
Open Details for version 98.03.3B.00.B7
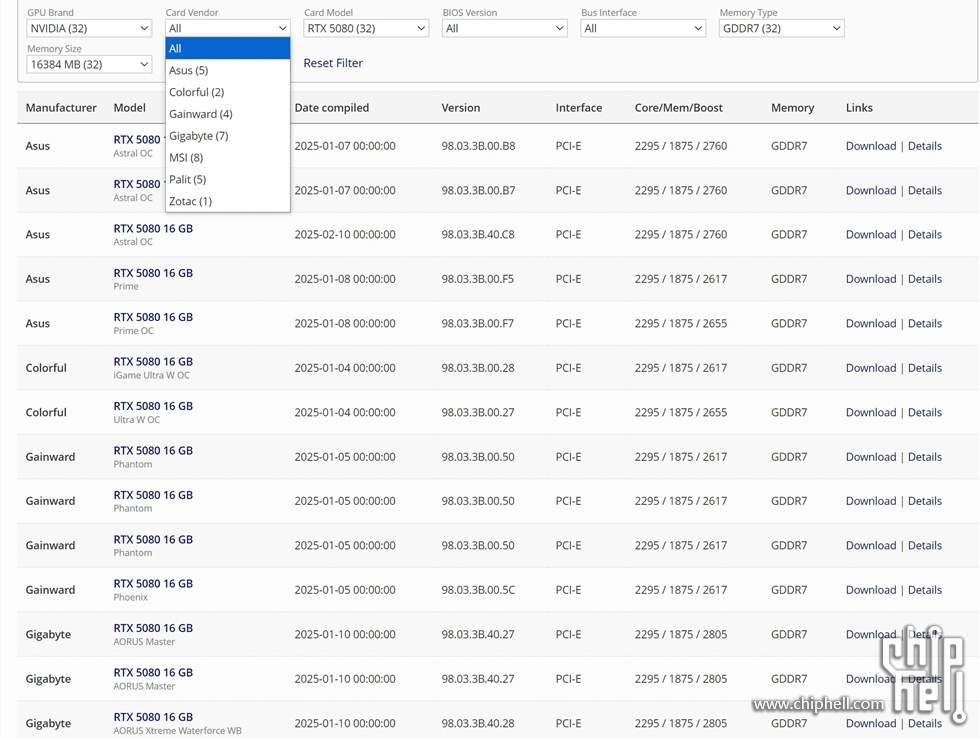click(x=924, y=190)
